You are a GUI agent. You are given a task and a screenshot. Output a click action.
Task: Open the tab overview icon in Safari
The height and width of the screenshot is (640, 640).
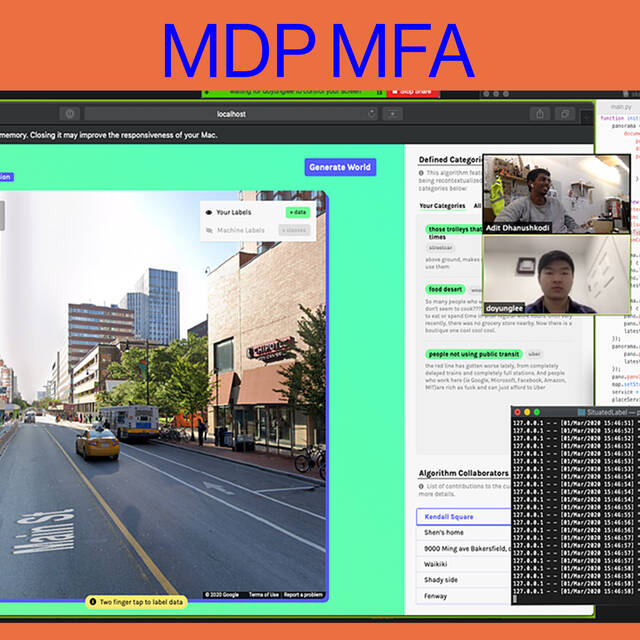(565, 113)
